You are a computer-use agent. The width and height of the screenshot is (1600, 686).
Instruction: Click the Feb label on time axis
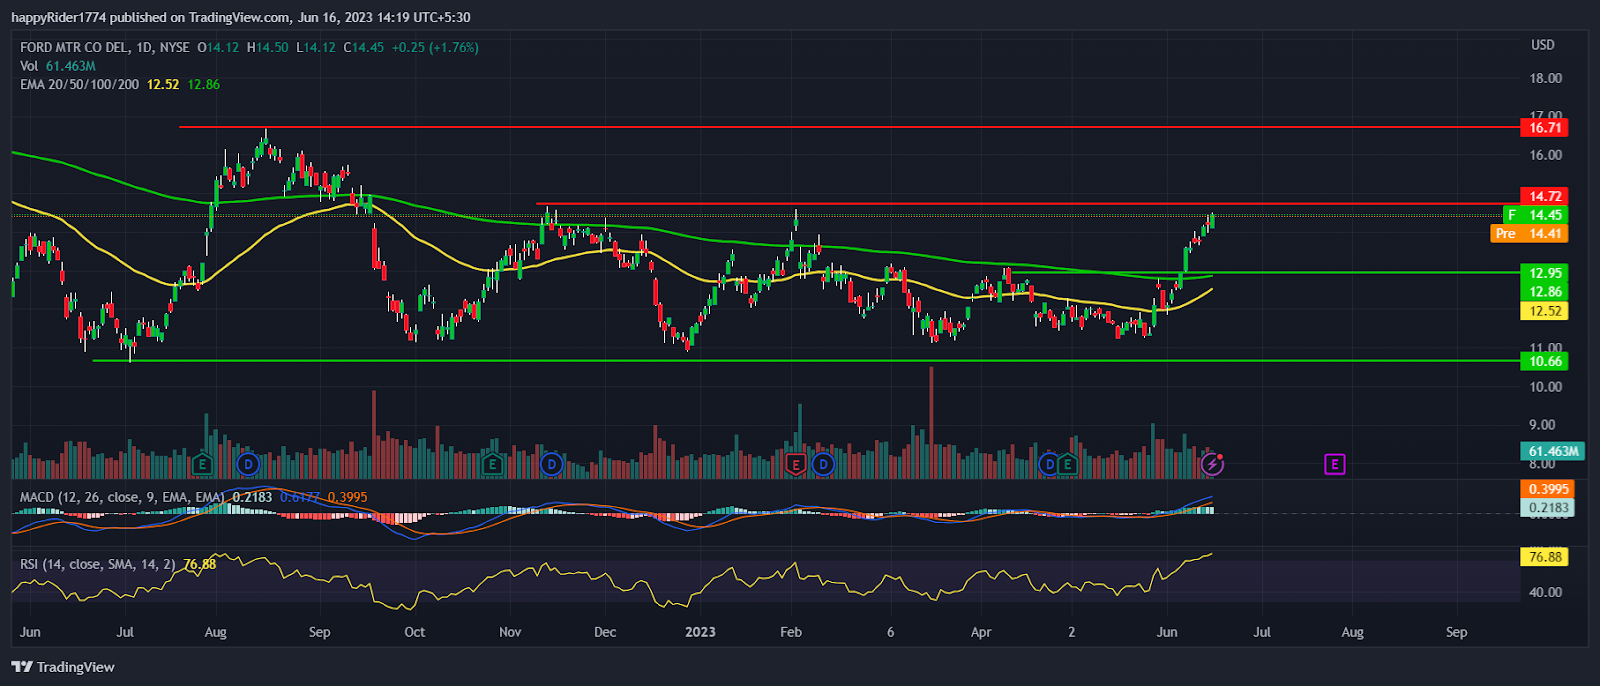click(x=791, y=632)
